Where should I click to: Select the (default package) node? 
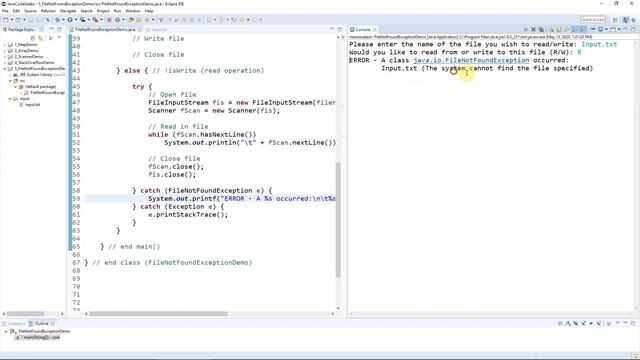[37, 87]
